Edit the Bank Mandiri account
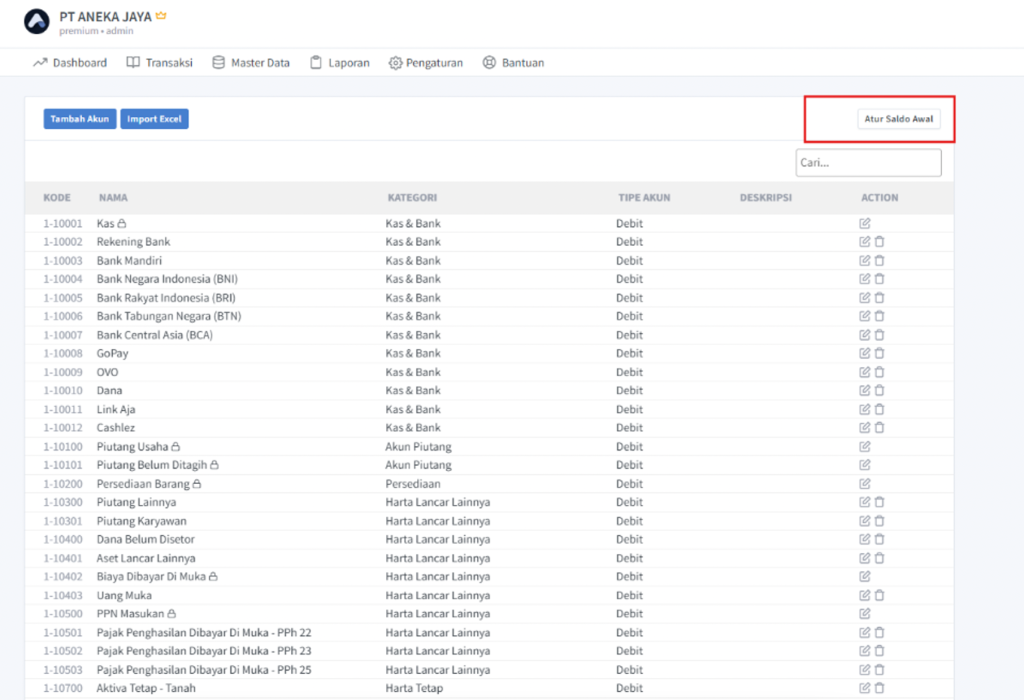The image size is (1024, 700). [x=865, y=261]
